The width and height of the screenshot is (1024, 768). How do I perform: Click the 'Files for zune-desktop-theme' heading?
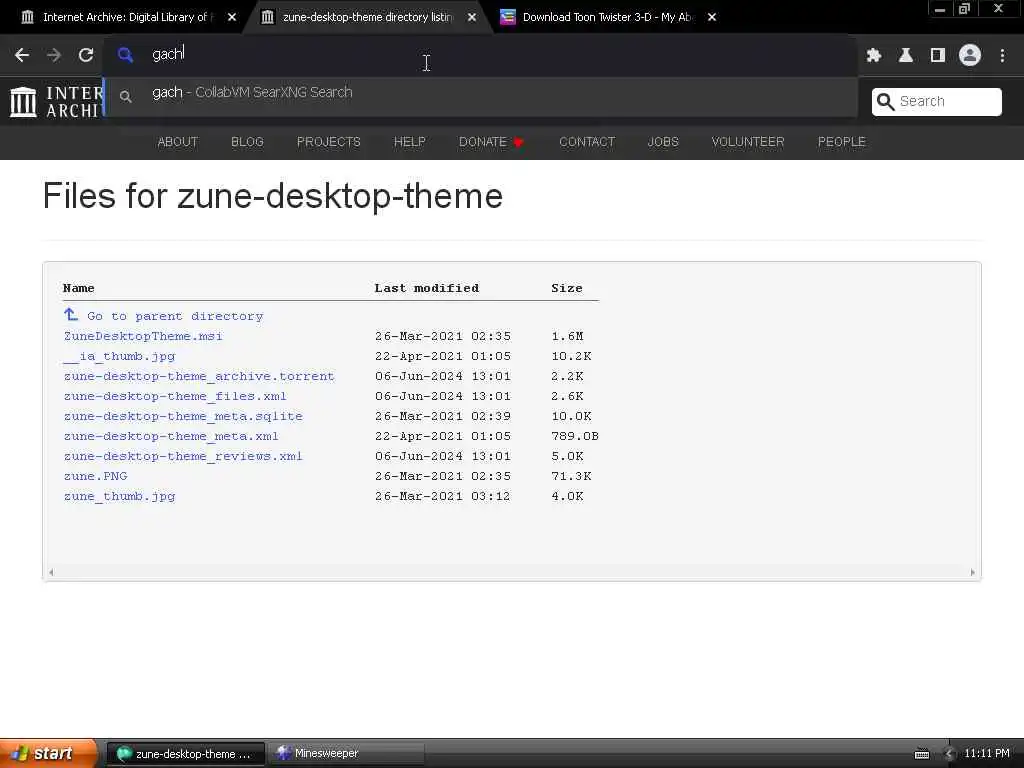[x=273, y=195]
